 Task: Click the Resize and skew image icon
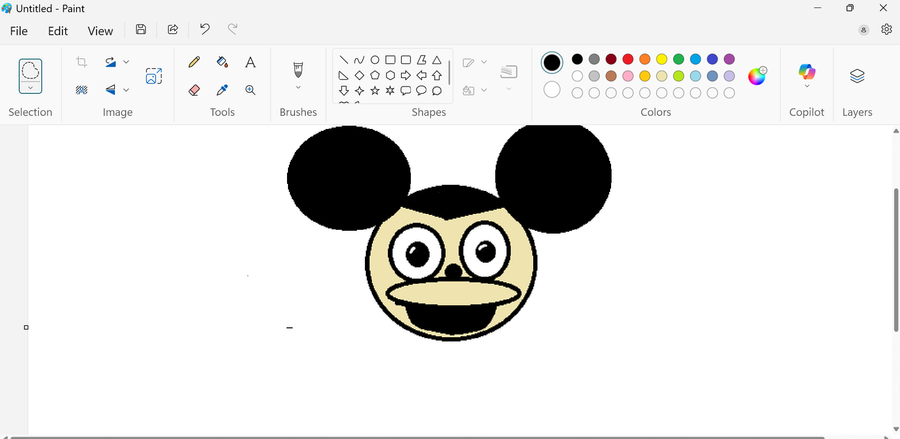coord(154,76)
